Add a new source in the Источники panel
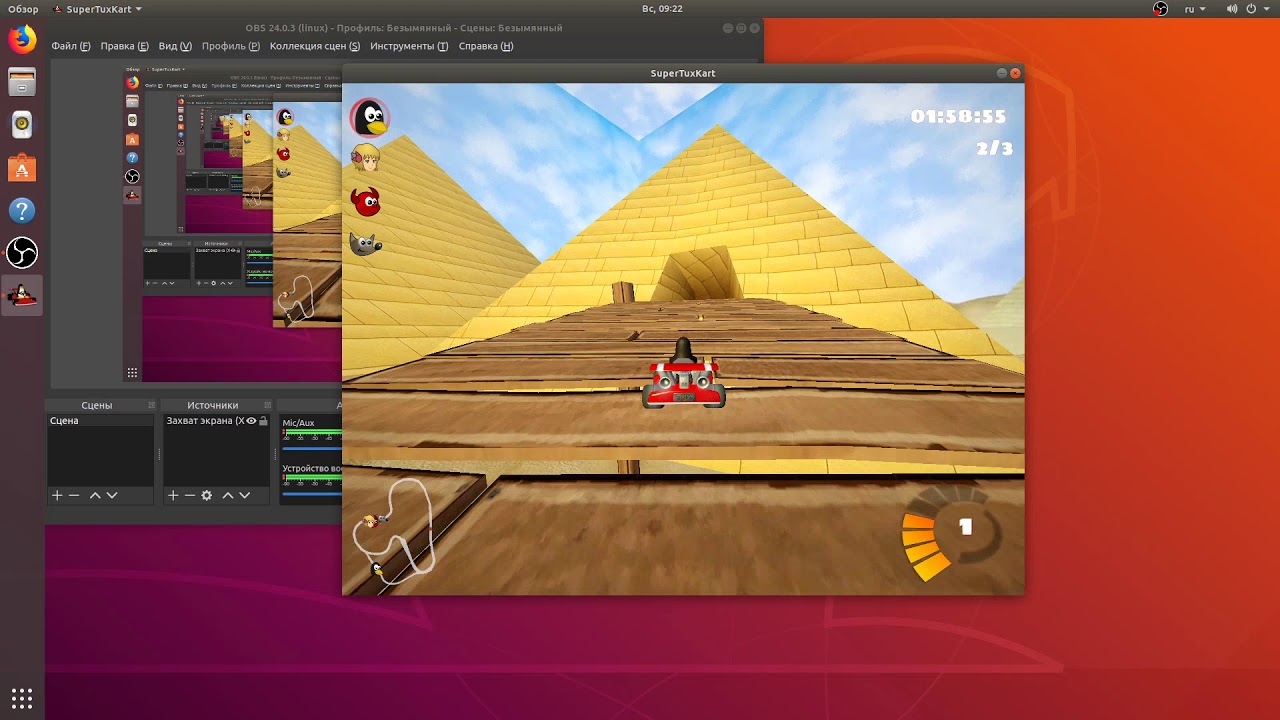The height and width of the screenshot is (720, 1280). [173, 495]
